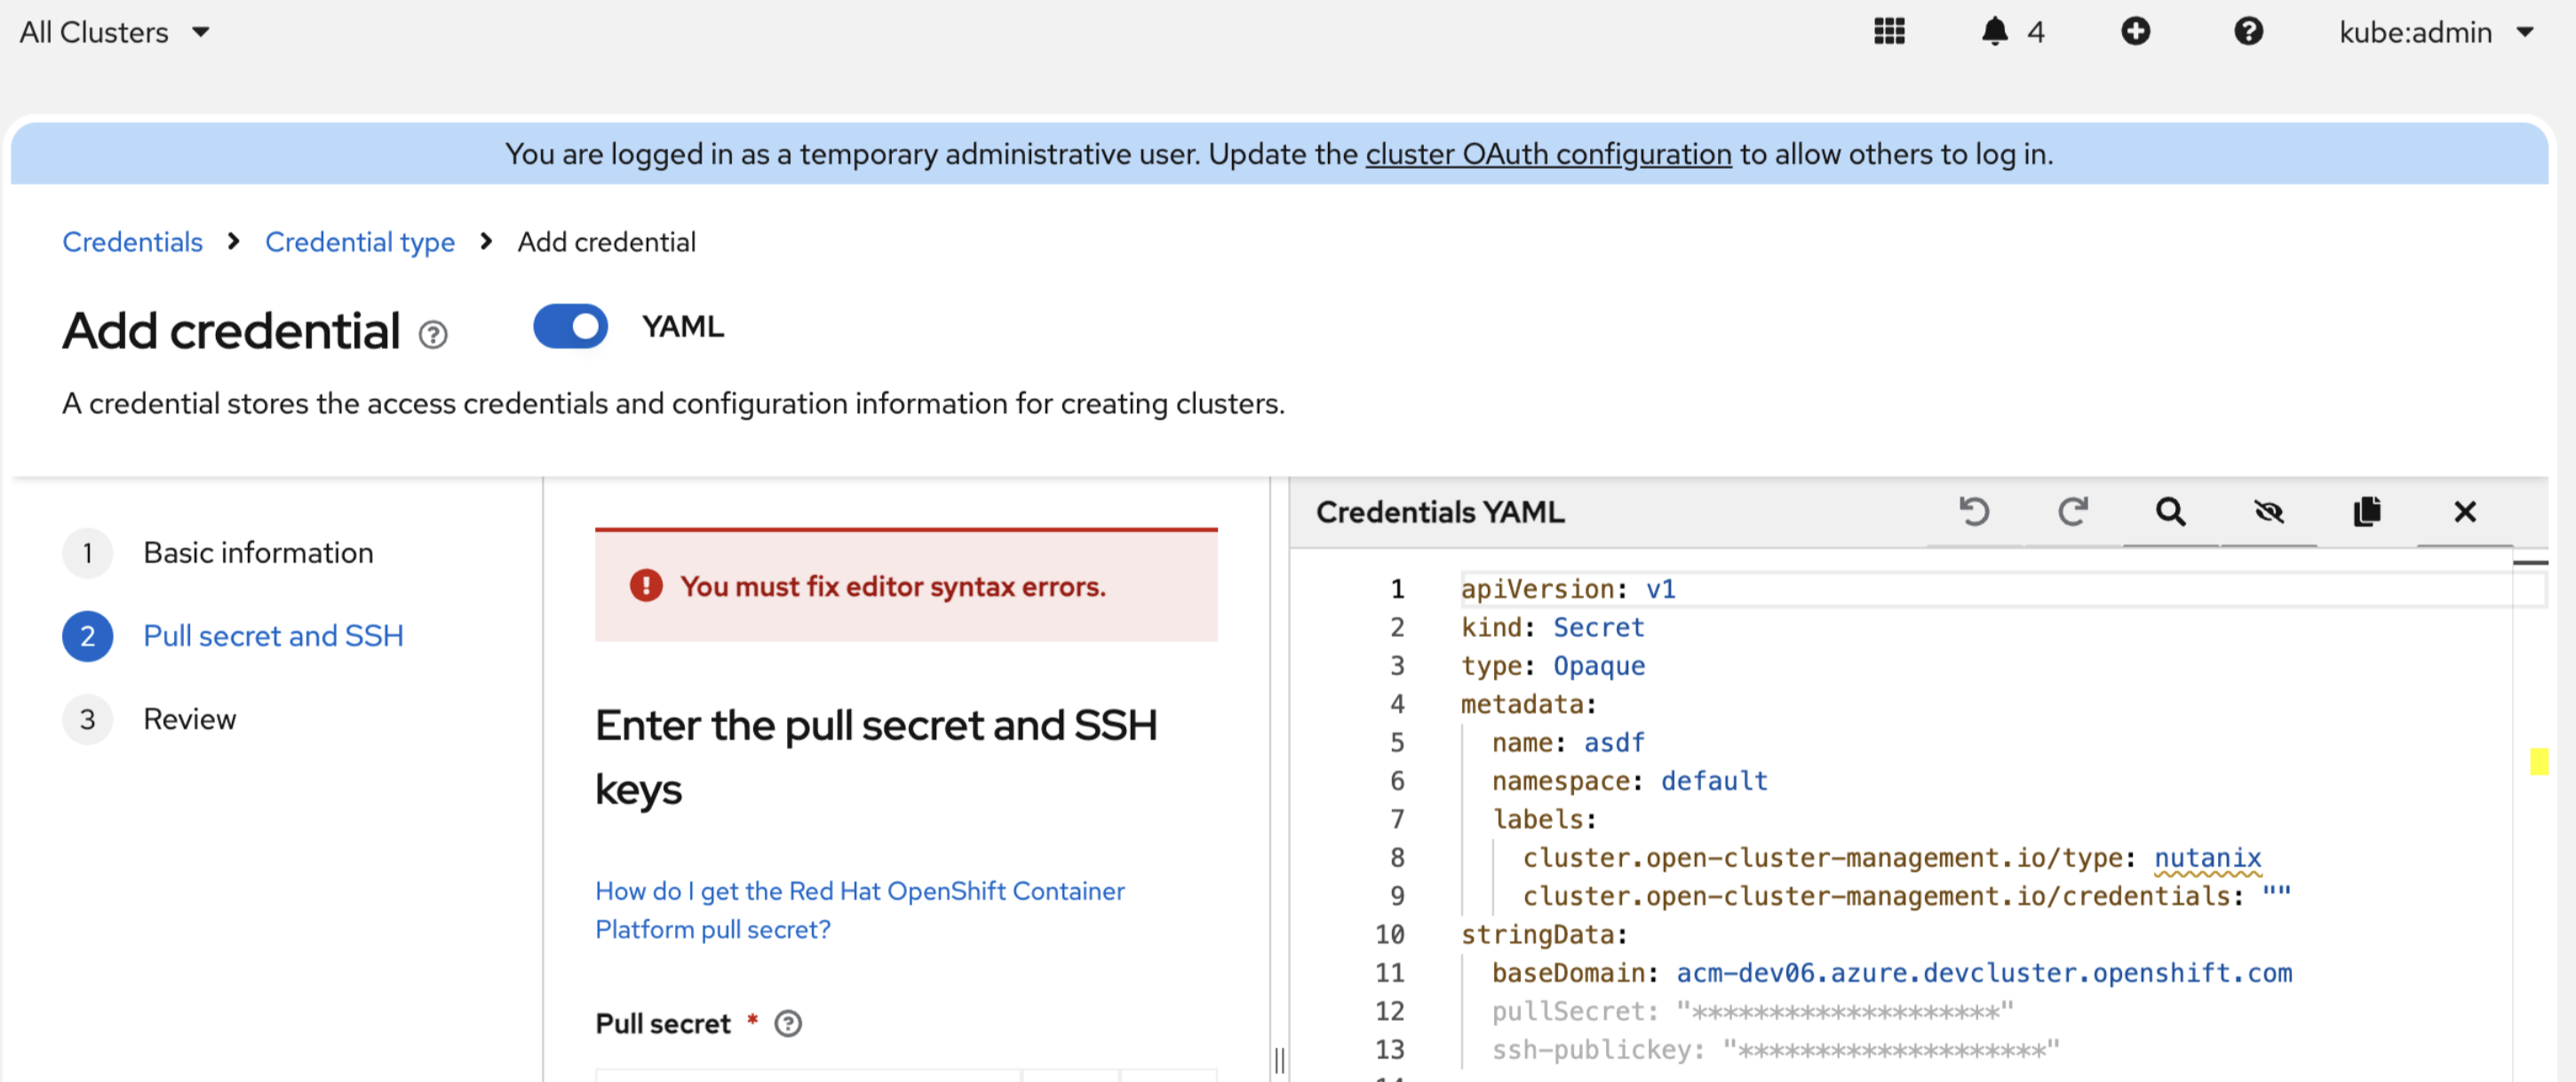Show help for the Pull secret field
This screenshot has height=1082, width=2576.
point(788,1023)
